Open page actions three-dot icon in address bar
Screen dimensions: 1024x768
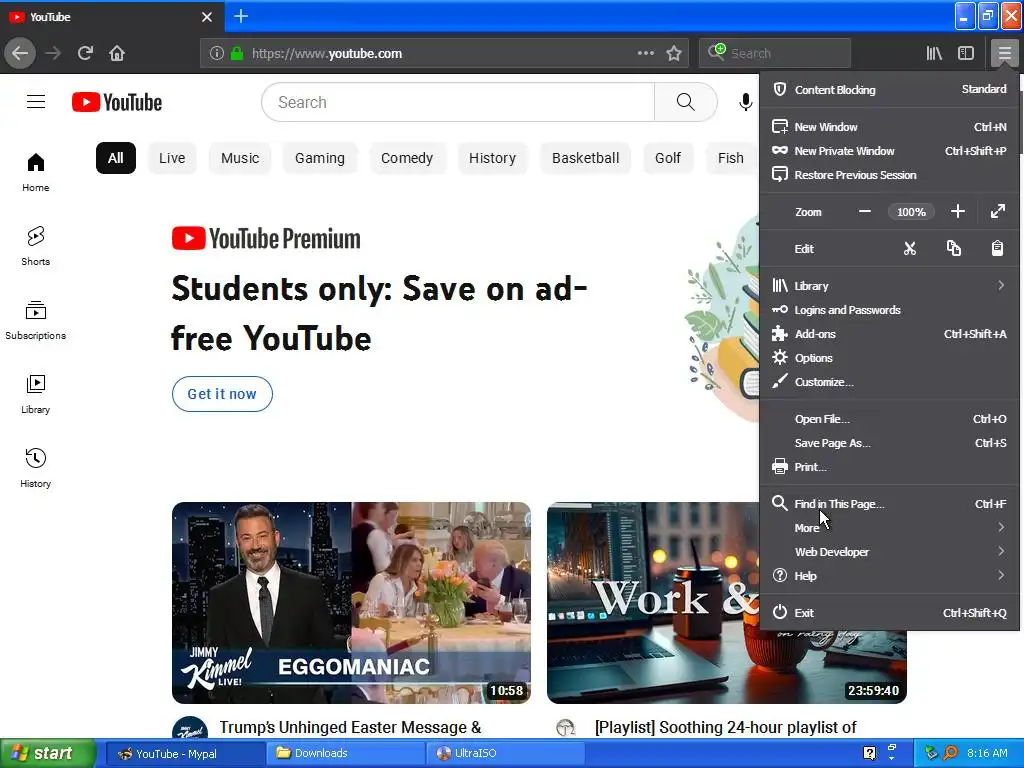click(x=645, y=53)
